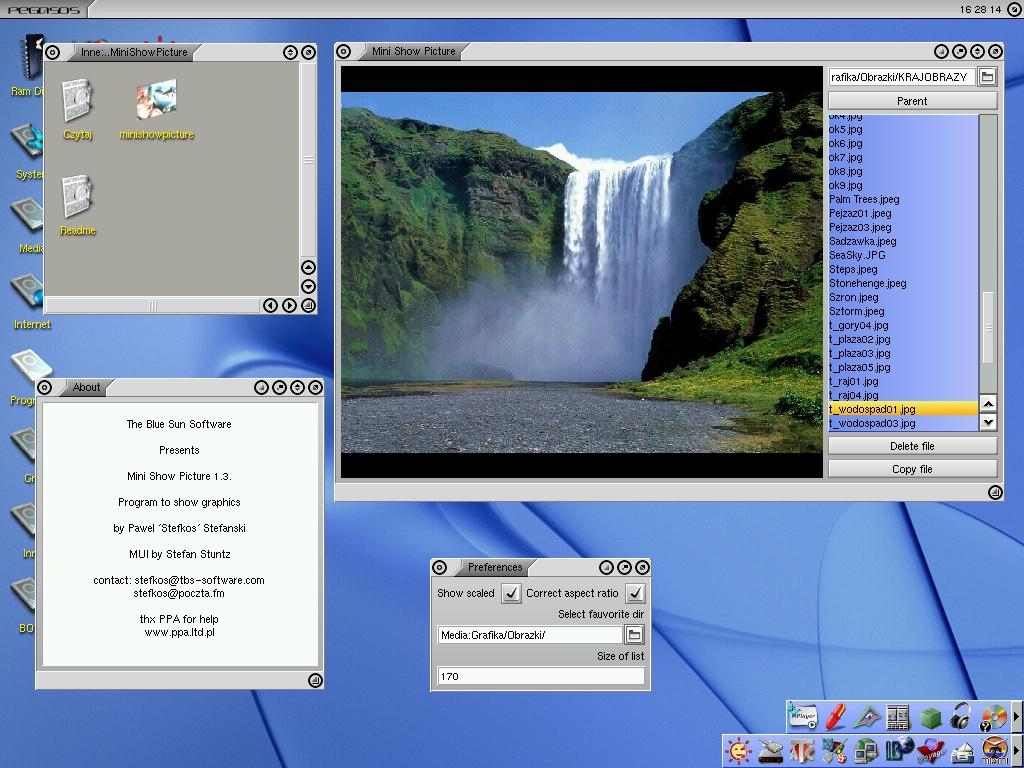Click the file list scroll up arrow
The image size is (1024, 768).
click(x=989, y=404)
